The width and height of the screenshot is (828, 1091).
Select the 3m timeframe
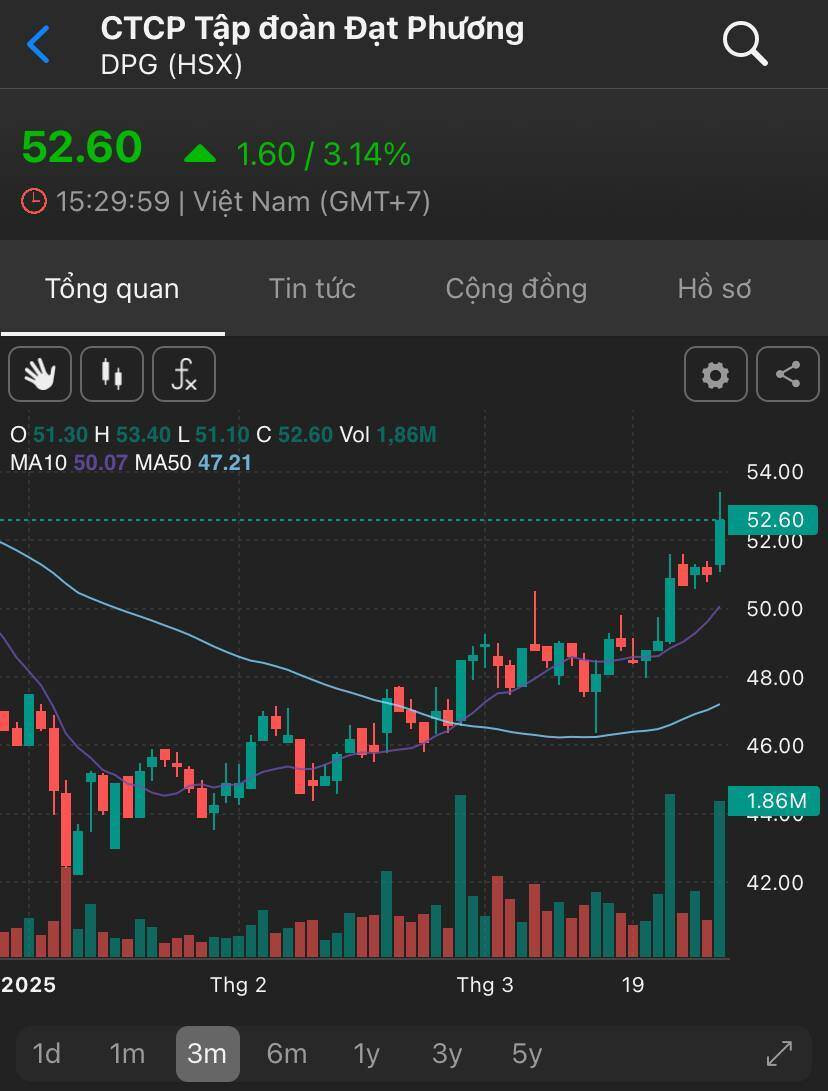click(x=207, y=1053)
